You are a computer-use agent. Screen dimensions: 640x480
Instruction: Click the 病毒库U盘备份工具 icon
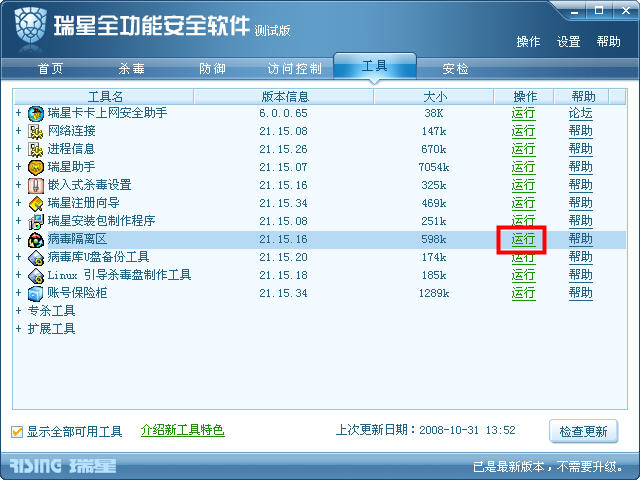pos(36,258)
